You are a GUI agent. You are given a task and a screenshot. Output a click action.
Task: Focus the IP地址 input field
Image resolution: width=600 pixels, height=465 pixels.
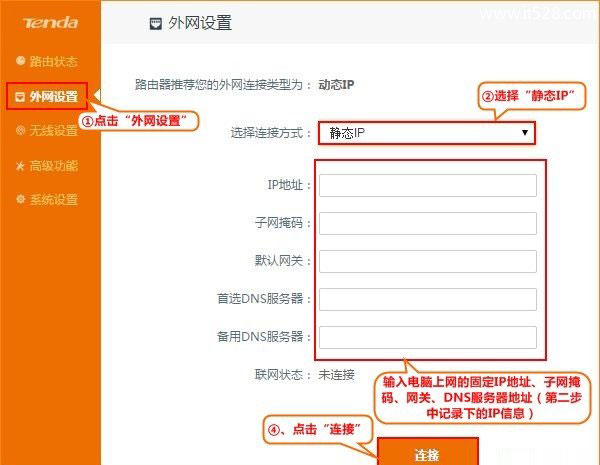point(428,186)
